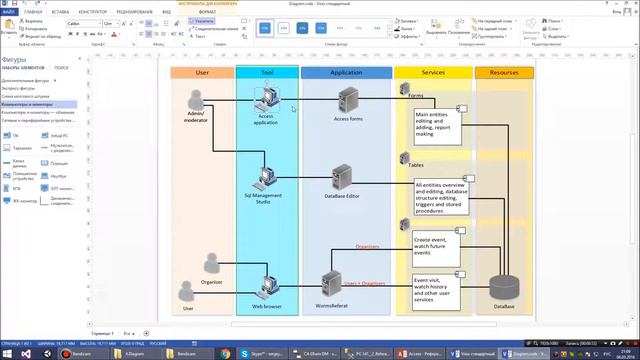The width and height of the screenshot is (640, 360).
Task: Select the Text (Текст) tool
Action: point(197,36)
